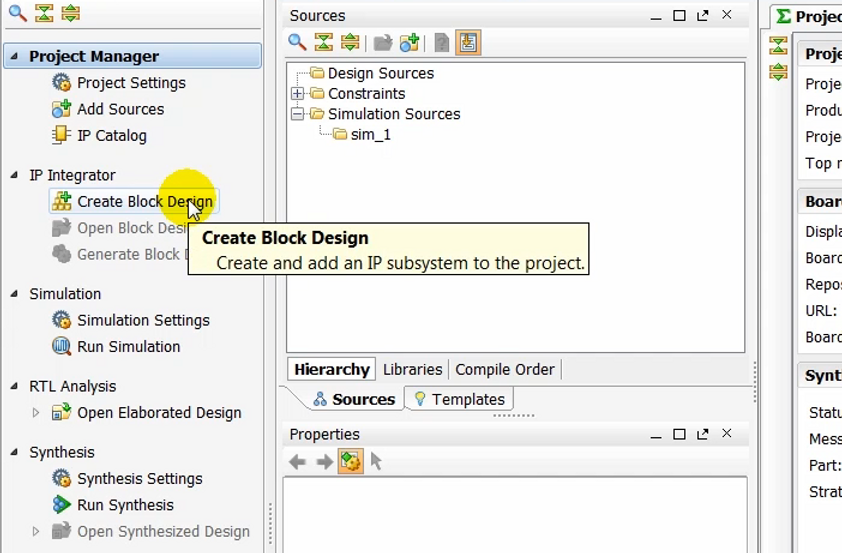The image size is (842, 553).
Task: Expand the Constraints folder node
Action: (297, 93)
